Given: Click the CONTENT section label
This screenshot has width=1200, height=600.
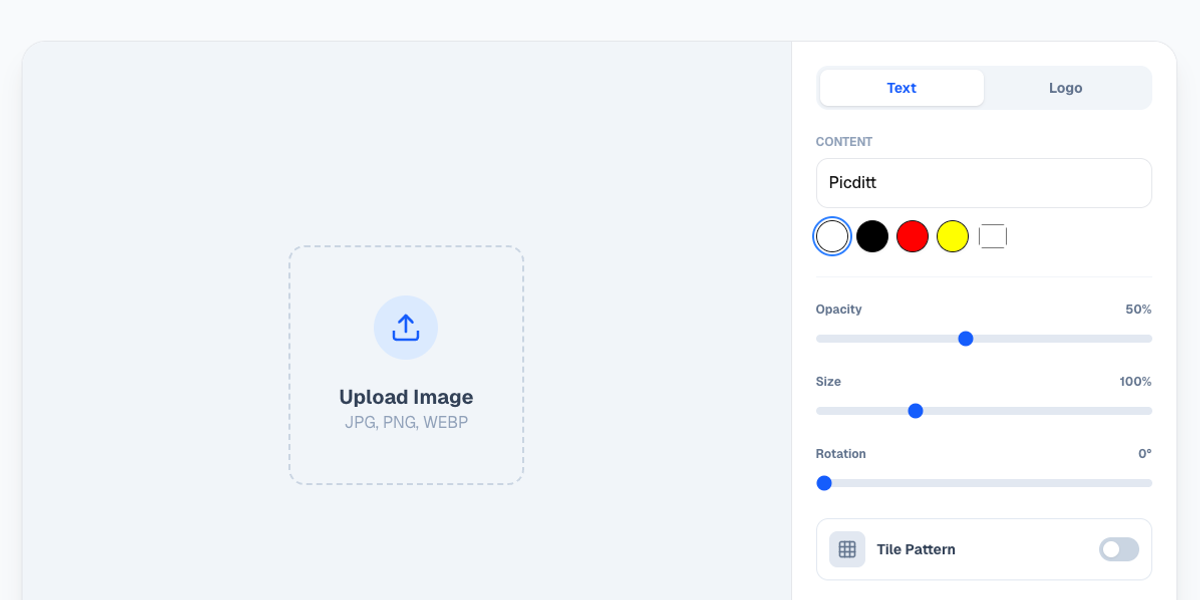Looking at the screenshot, I should pyautogui.click(x=843, y=141).
